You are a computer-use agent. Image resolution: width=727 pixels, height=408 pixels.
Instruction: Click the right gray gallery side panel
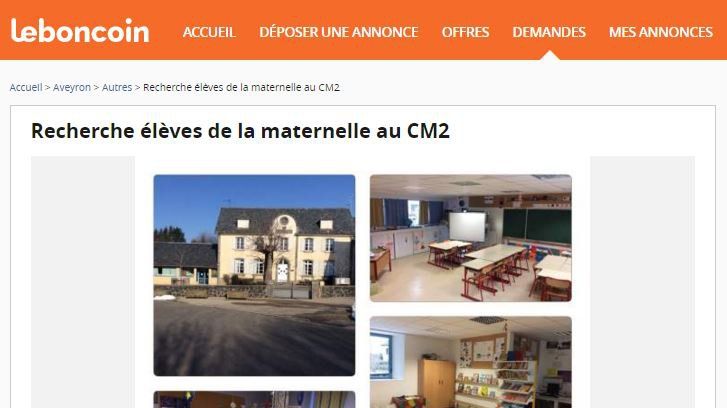(x=643, y=282)
